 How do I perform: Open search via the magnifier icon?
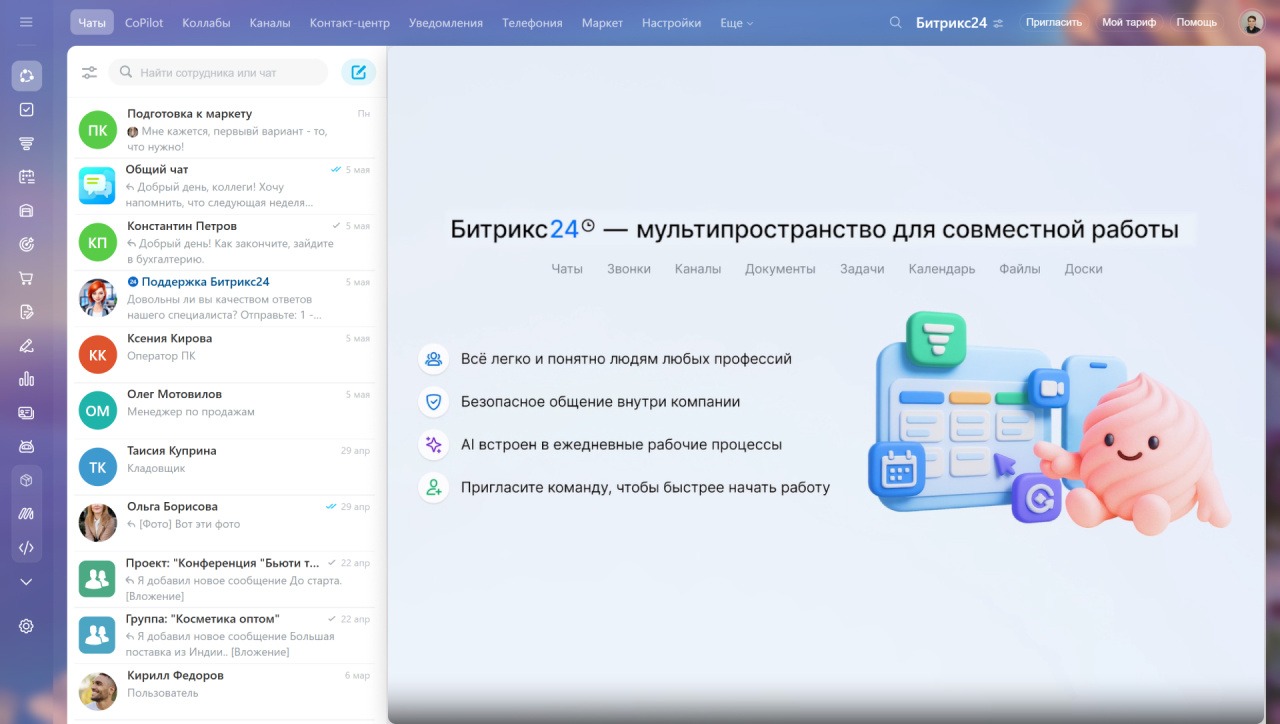(895, 21)
